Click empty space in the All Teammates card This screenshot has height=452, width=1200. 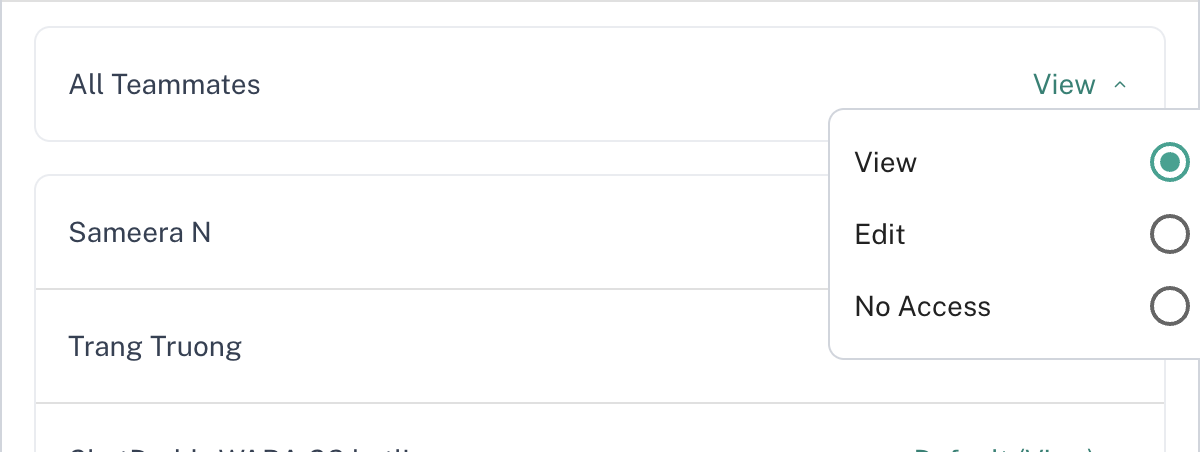(x=600, y=85)
